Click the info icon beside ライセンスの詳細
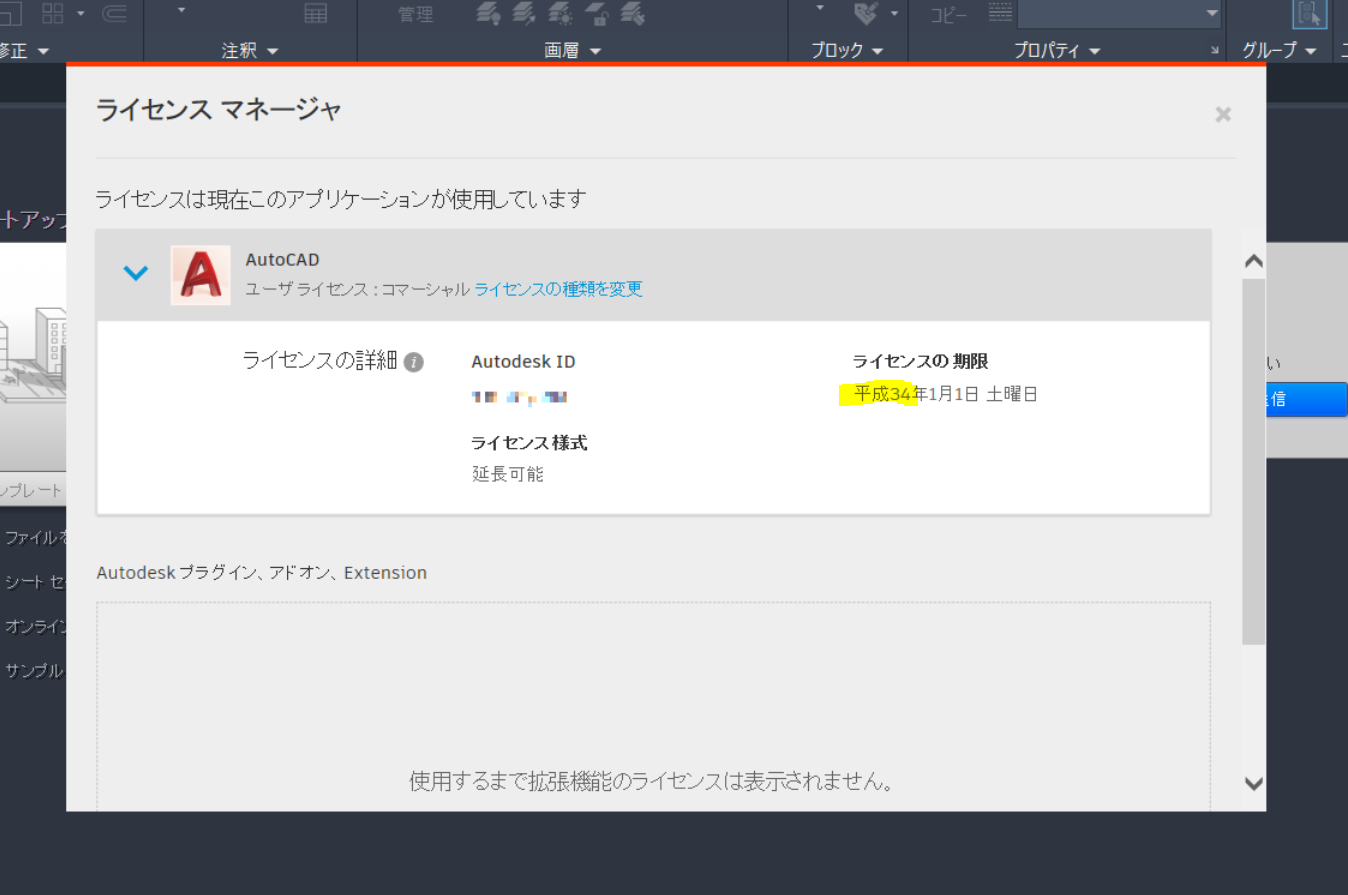This screenshot has height=895, width=1348. [x=414, y=362]
